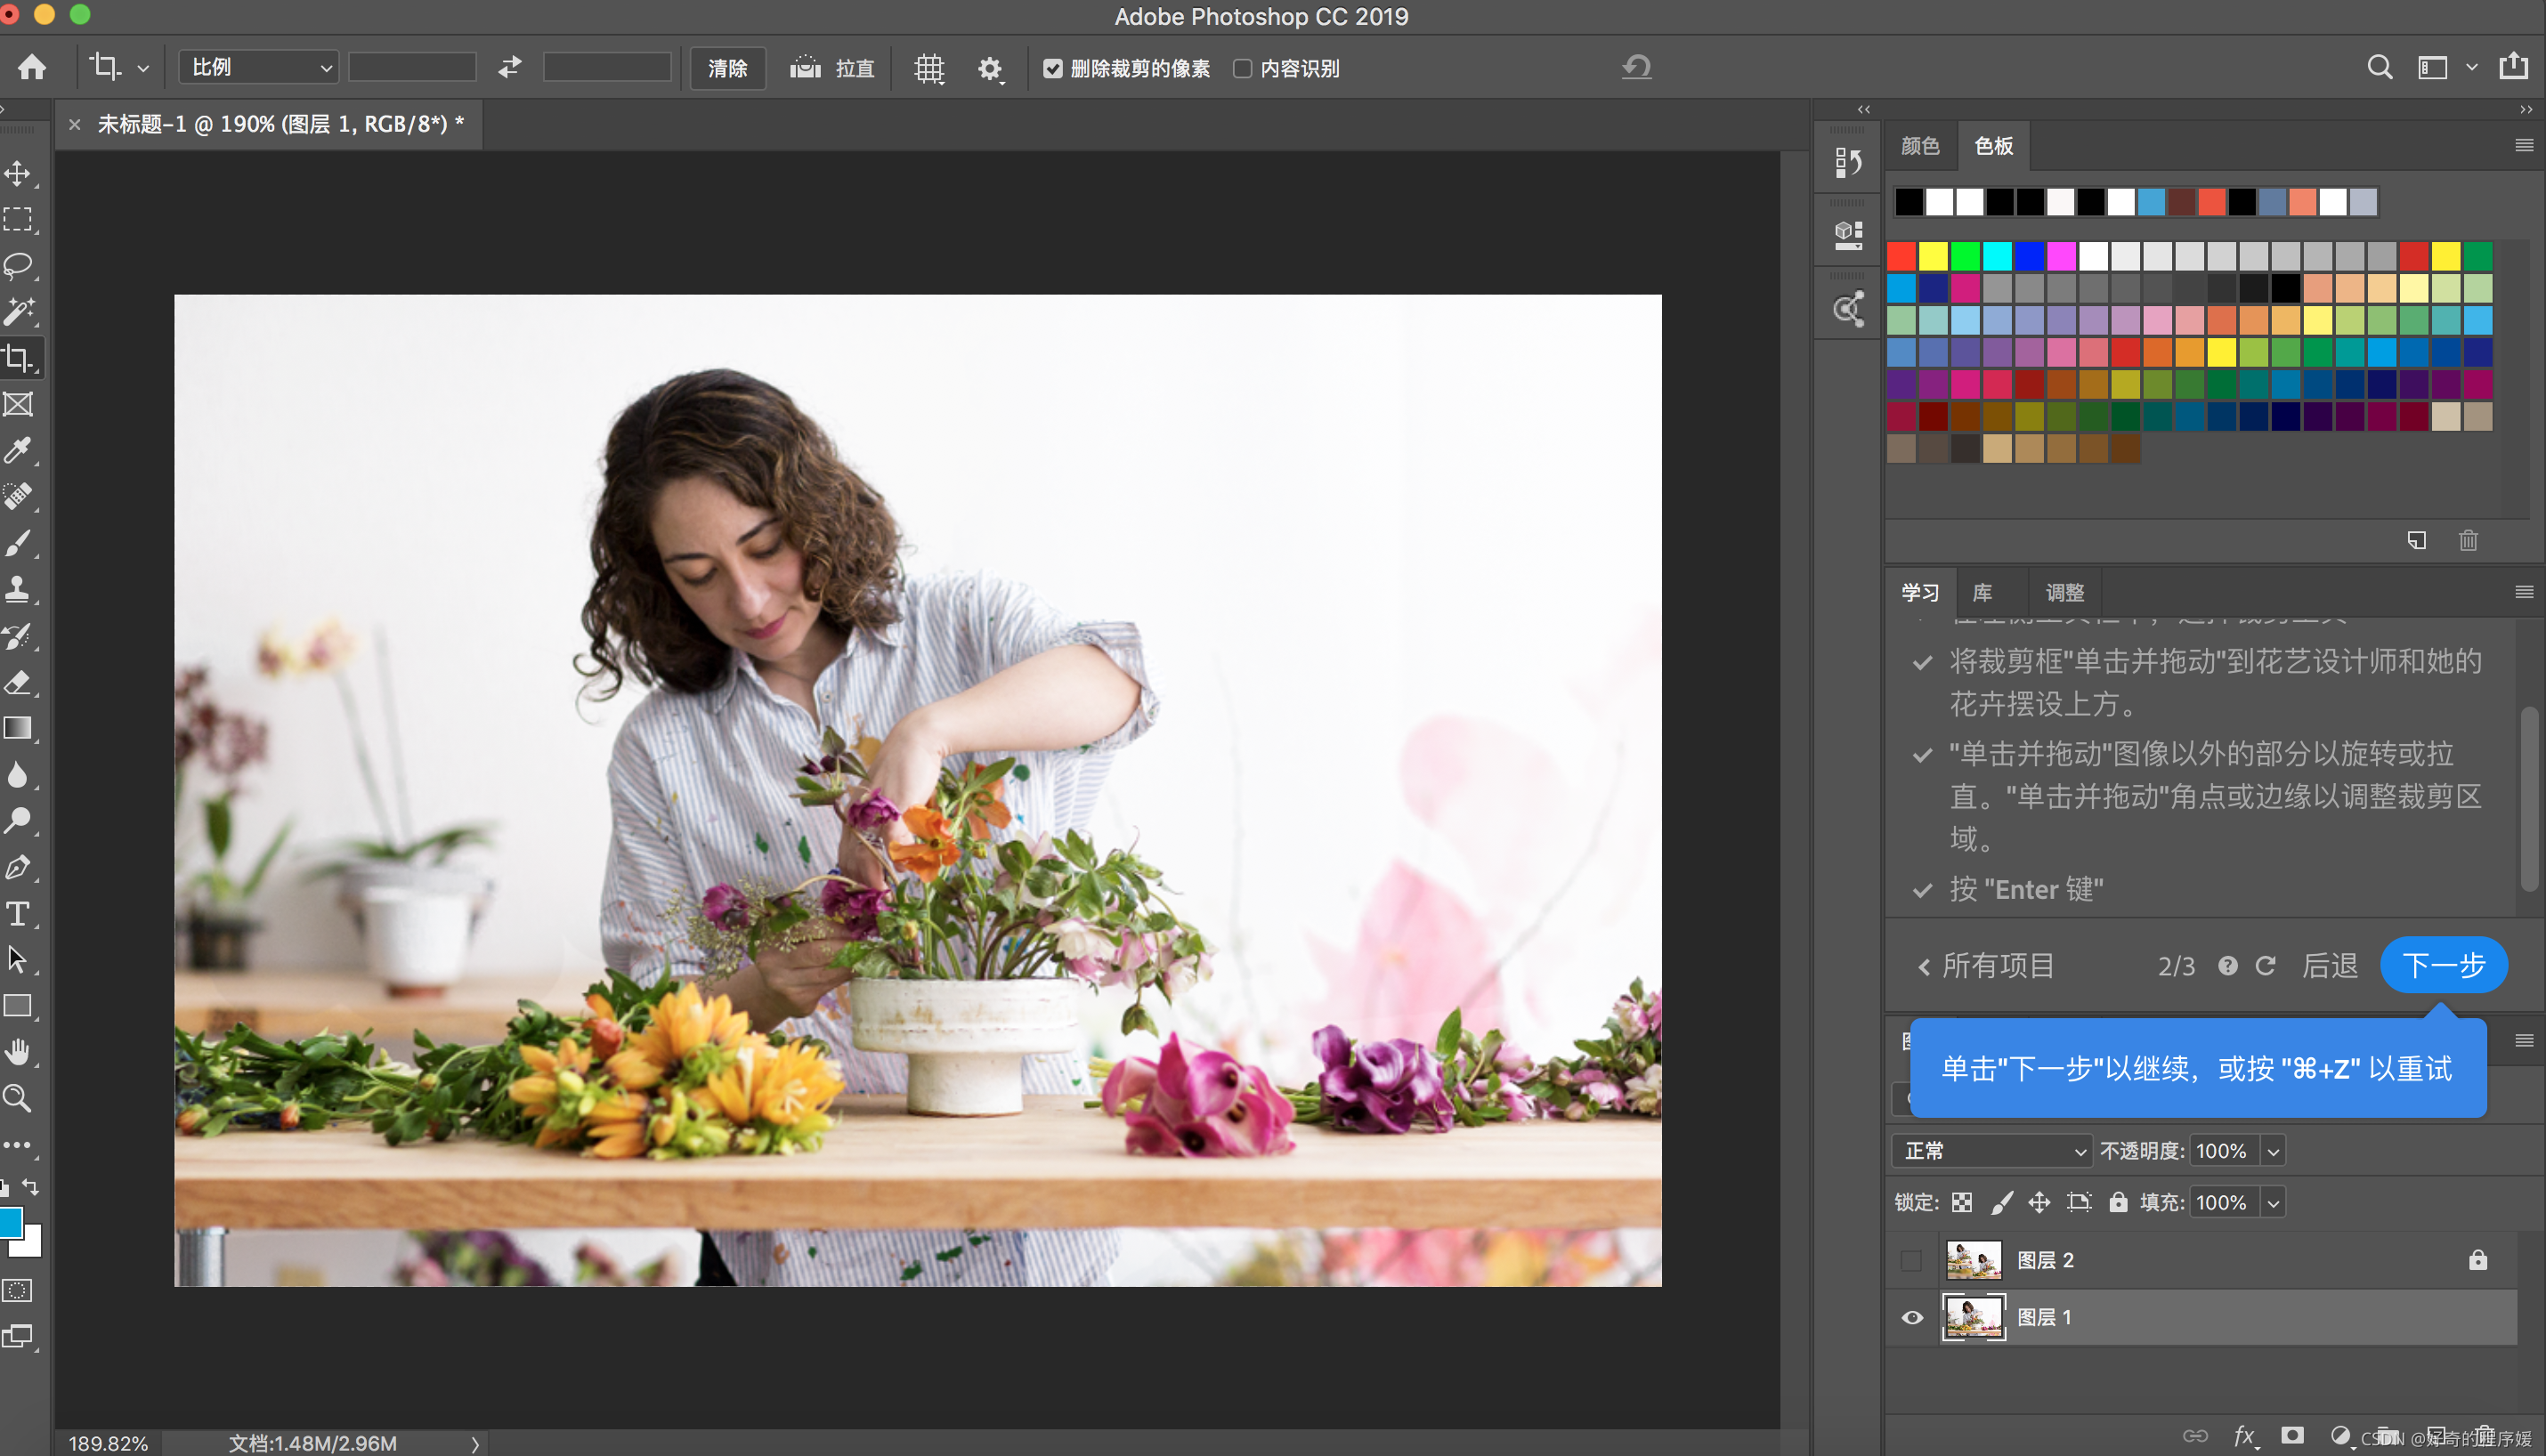
Task: Enable 内容识别 checkbox
Action: click(x=1242, y=68)
